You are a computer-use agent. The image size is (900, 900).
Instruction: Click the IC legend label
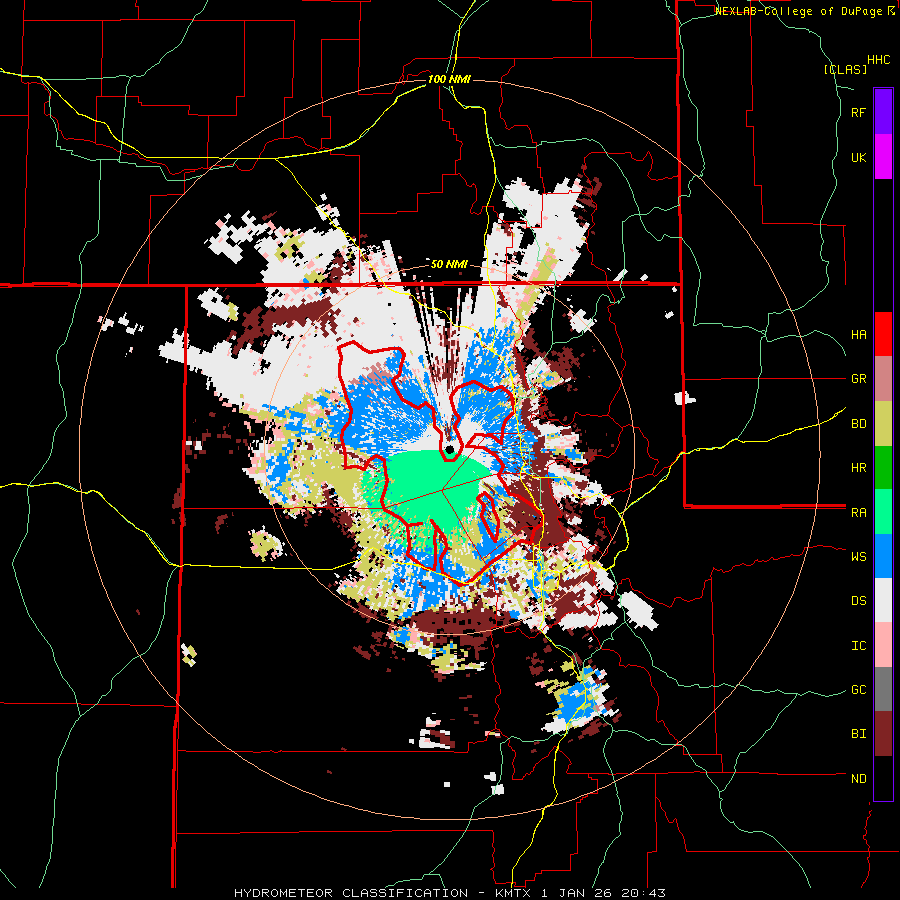[858, 646]
